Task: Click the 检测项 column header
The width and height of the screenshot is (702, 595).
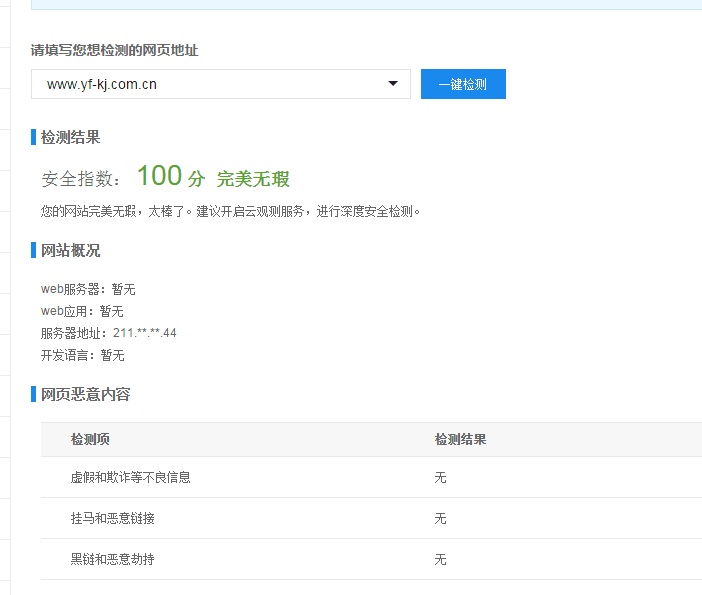Action: pos(90,439)
